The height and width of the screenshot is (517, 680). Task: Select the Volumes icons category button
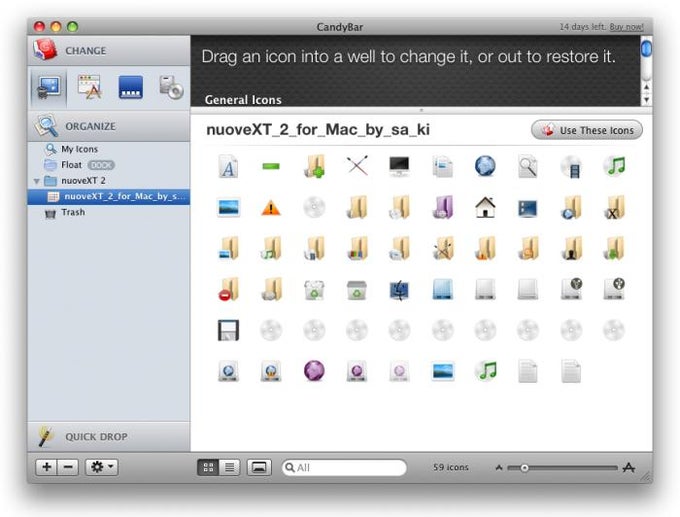coord(171,87)
